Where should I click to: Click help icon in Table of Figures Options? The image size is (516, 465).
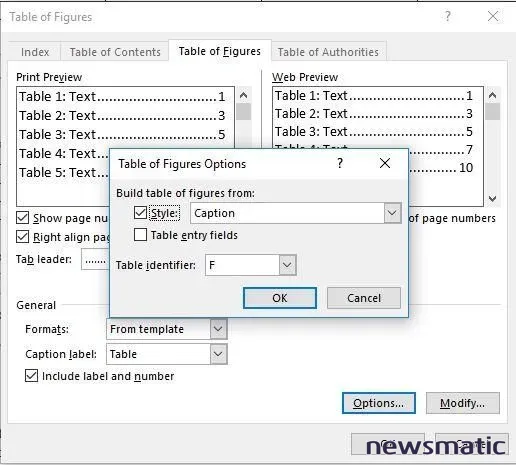[x=340, y=163]
